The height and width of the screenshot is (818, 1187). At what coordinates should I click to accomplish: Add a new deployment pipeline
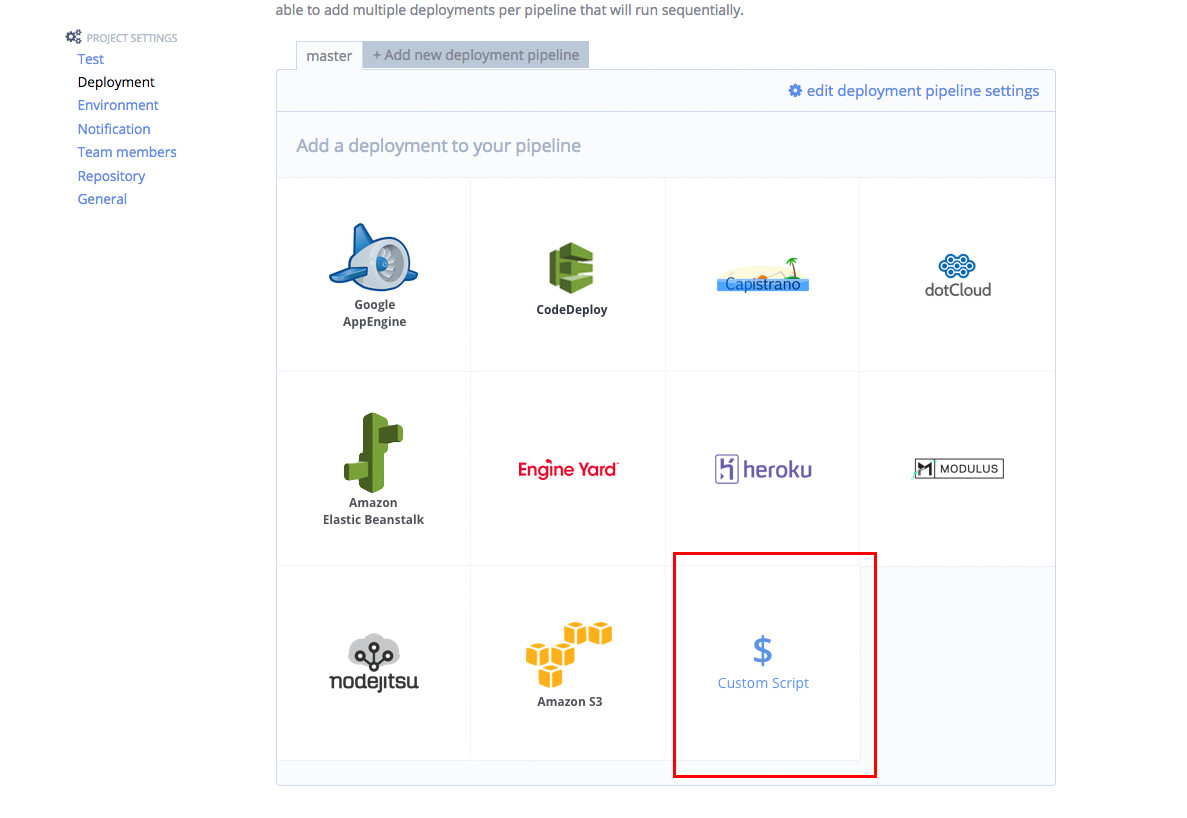pos(476,54)
